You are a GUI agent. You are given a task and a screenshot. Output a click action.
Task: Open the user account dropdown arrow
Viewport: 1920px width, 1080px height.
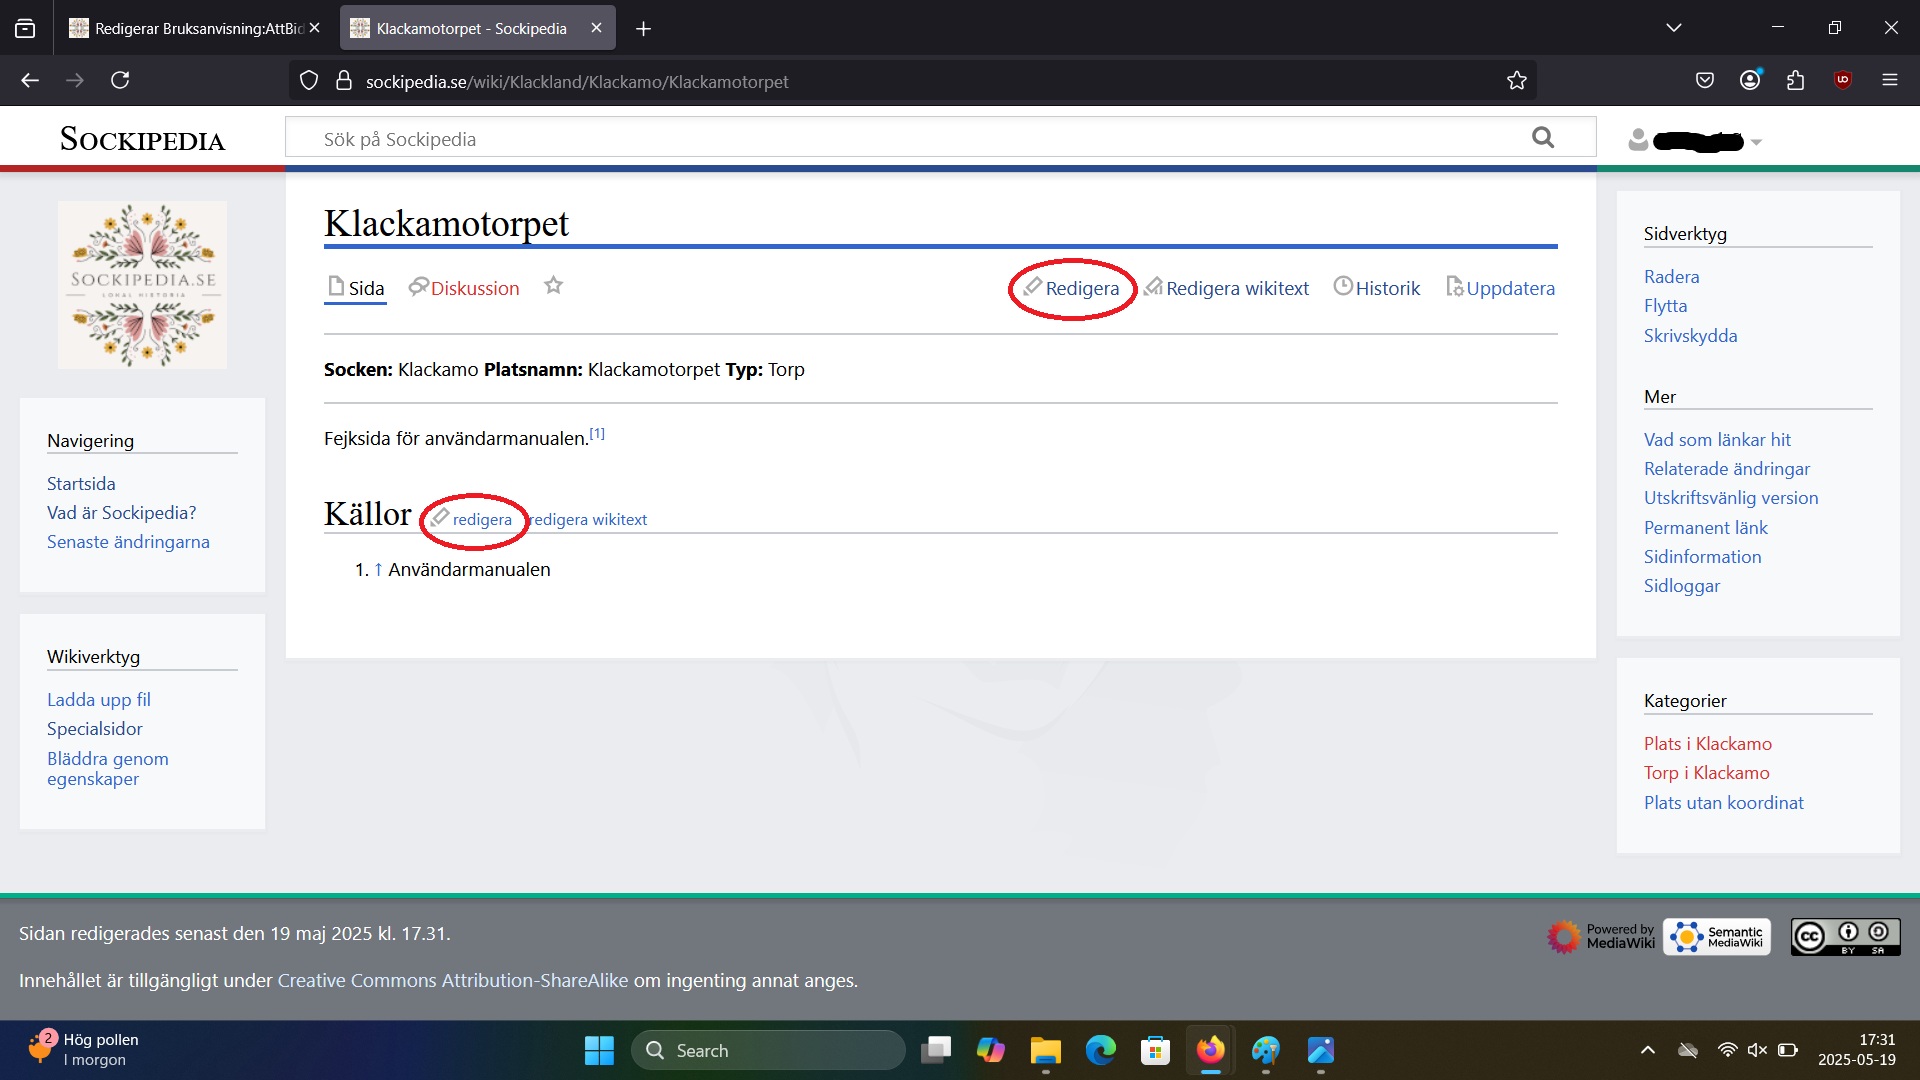[x=1756, y=142]
